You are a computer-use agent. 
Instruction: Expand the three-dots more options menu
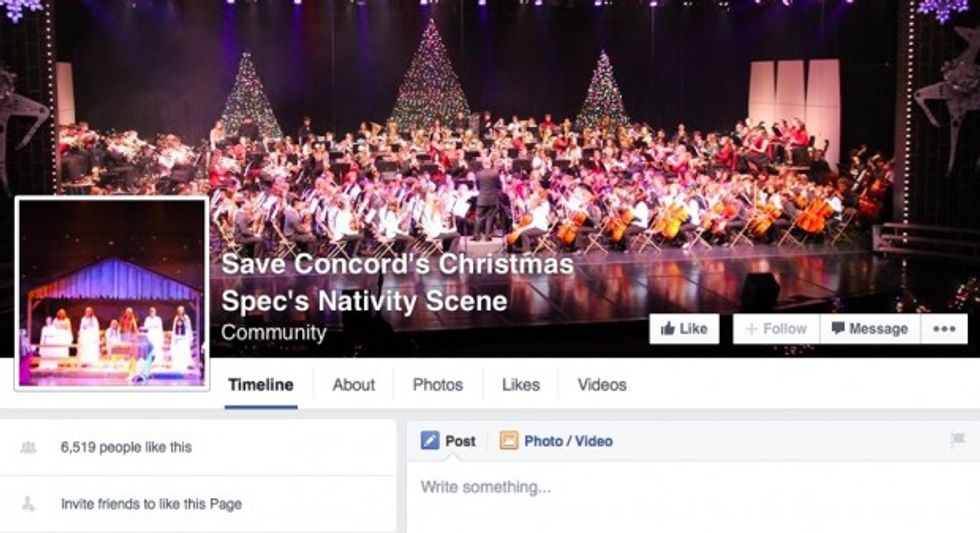pyautogui.click(x=943, y=329)
